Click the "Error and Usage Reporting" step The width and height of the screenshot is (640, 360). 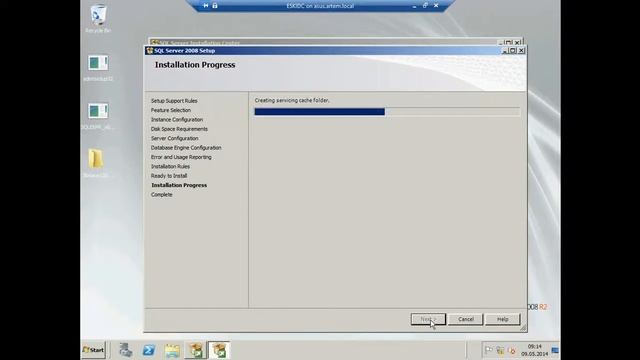pyautogui.click(x=181, y=157)
